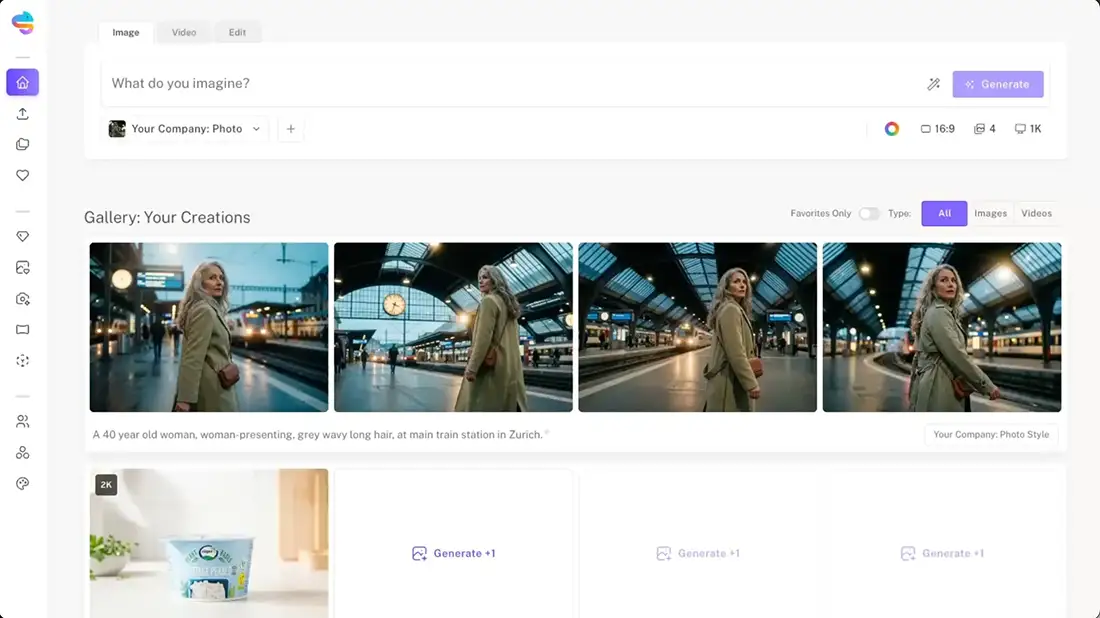This screenshot has width=1100, height=618.
Task: Switch to the Video tab
Action: (x=184, y=32)
